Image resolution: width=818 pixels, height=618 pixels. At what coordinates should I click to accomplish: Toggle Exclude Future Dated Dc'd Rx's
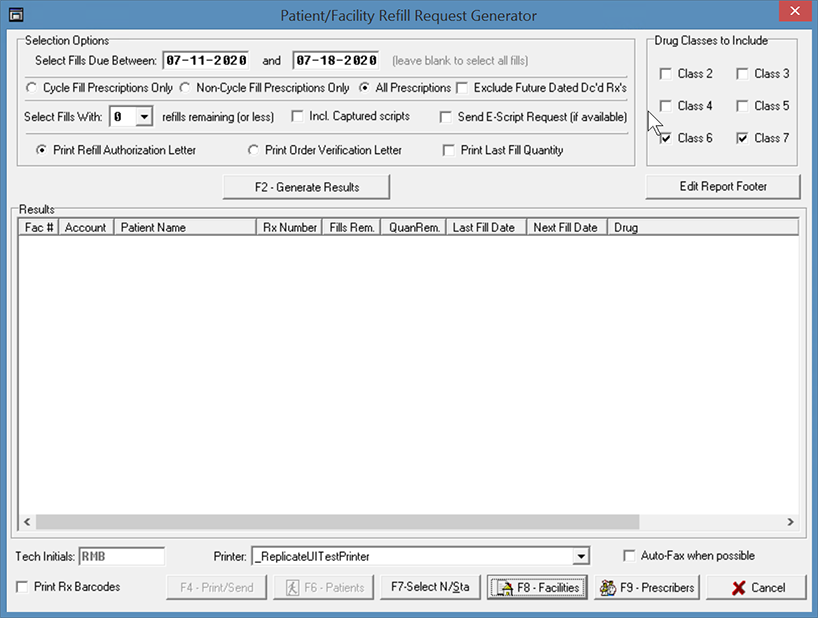pyautogui.click(x=463, y=87)
